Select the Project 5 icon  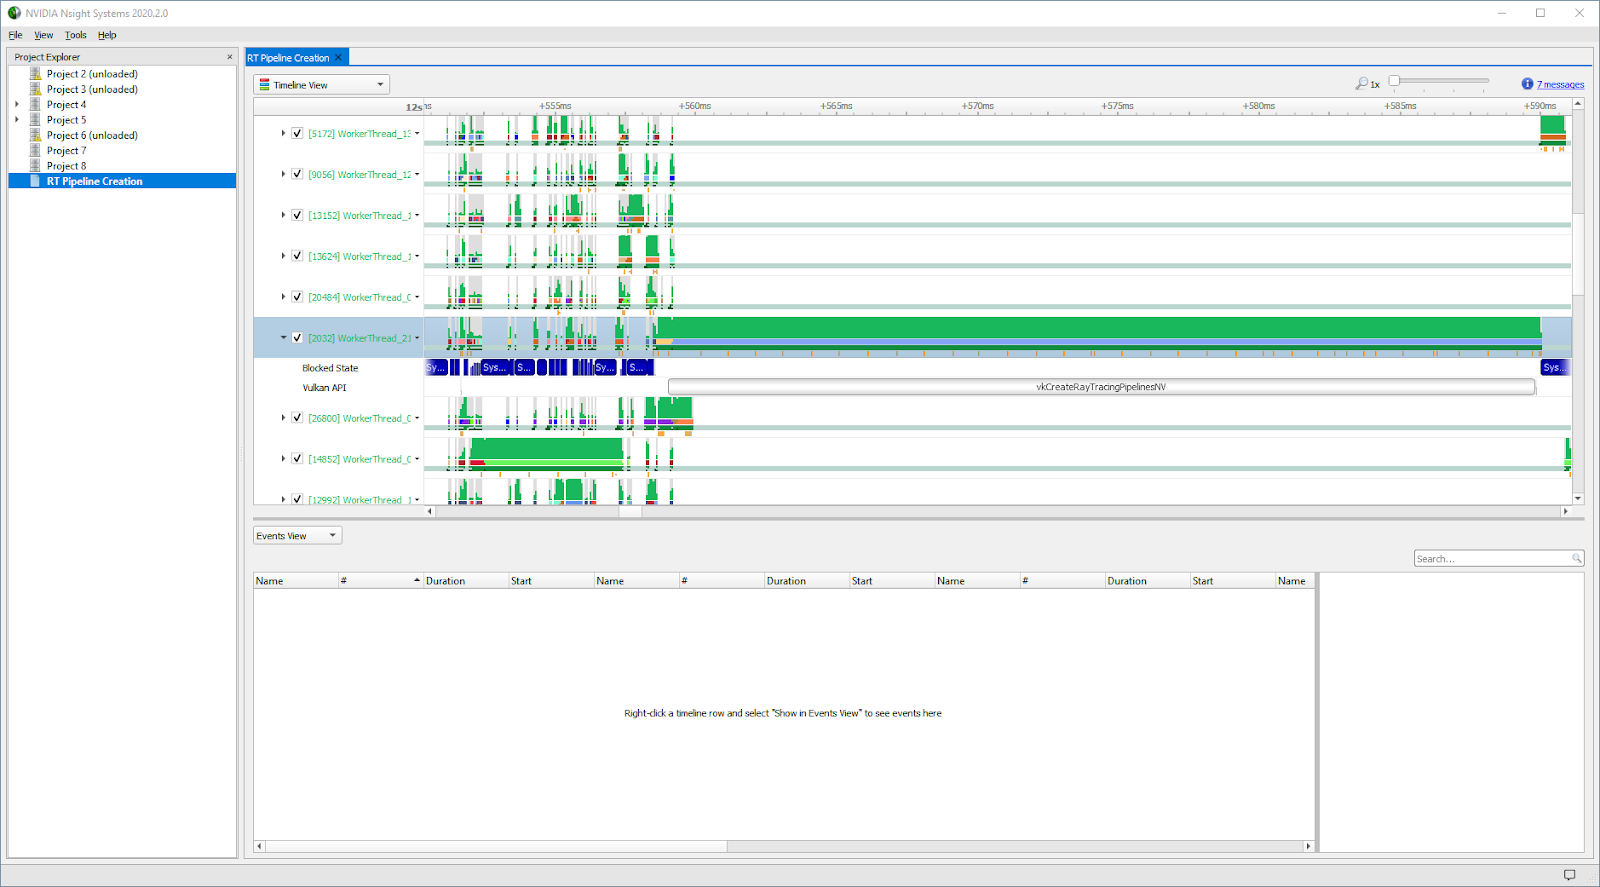coord(36,120)
